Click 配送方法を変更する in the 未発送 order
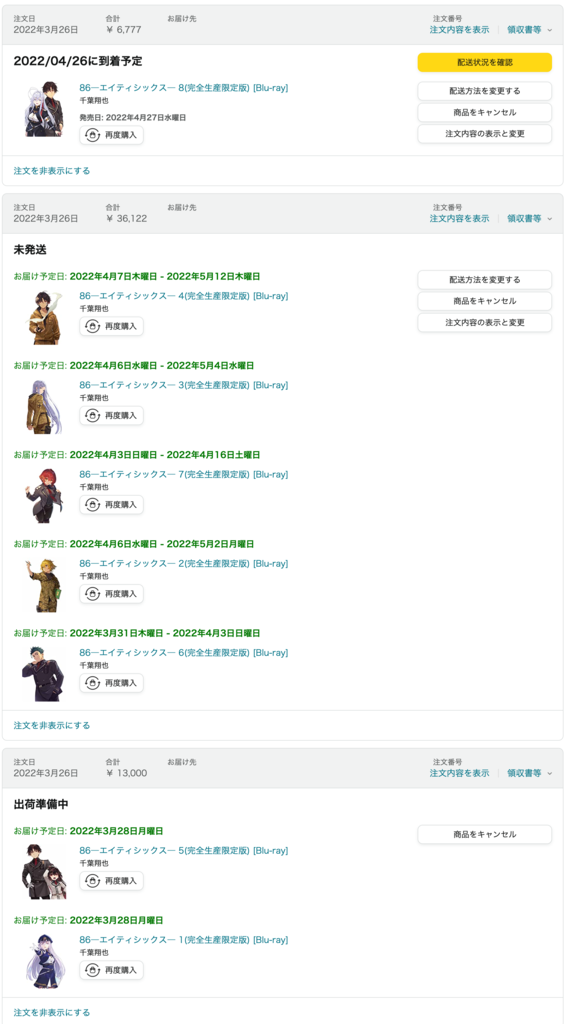The height and width of the screenshot is (1024, 572). 485,280
